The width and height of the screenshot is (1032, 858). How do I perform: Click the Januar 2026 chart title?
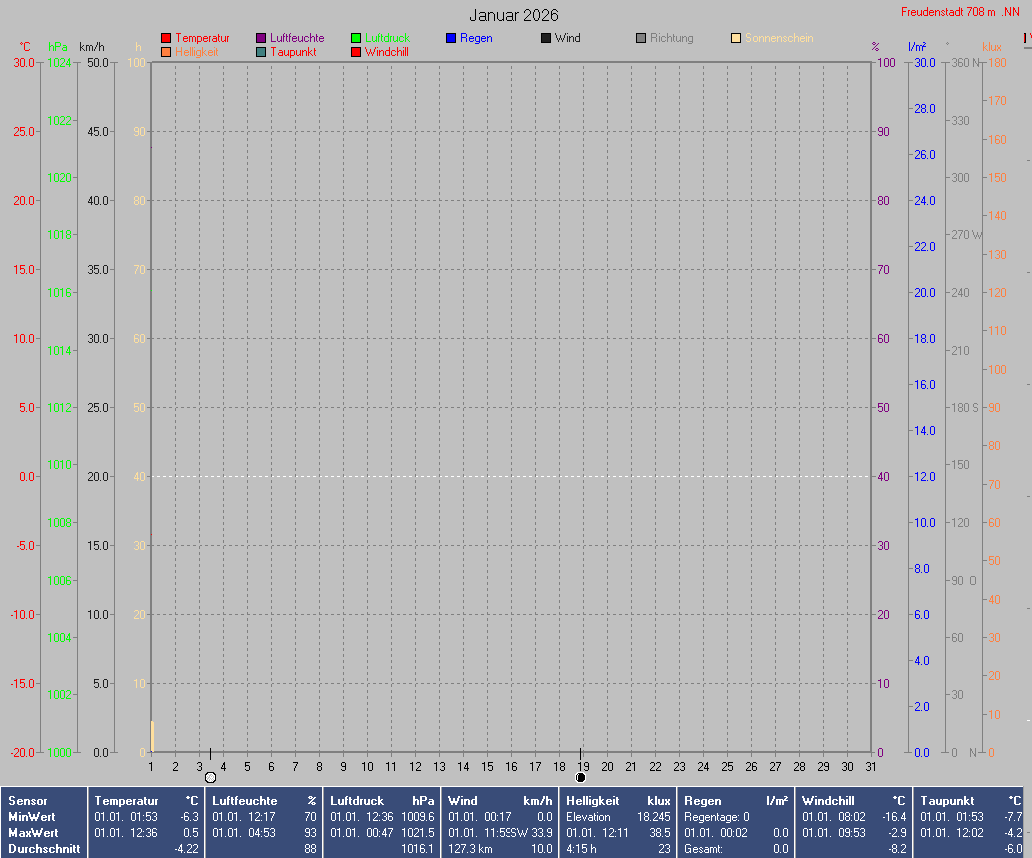pyautogui.click(x=514, y=15)
